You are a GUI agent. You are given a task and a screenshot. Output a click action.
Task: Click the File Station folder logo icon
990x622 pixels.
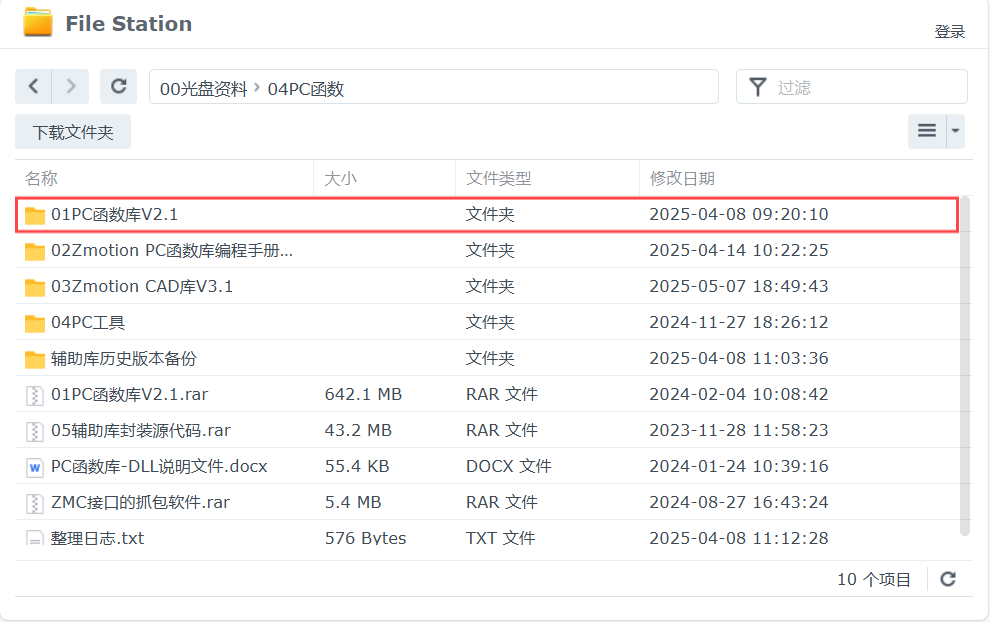pyautogui.click(x=38, y=22)
